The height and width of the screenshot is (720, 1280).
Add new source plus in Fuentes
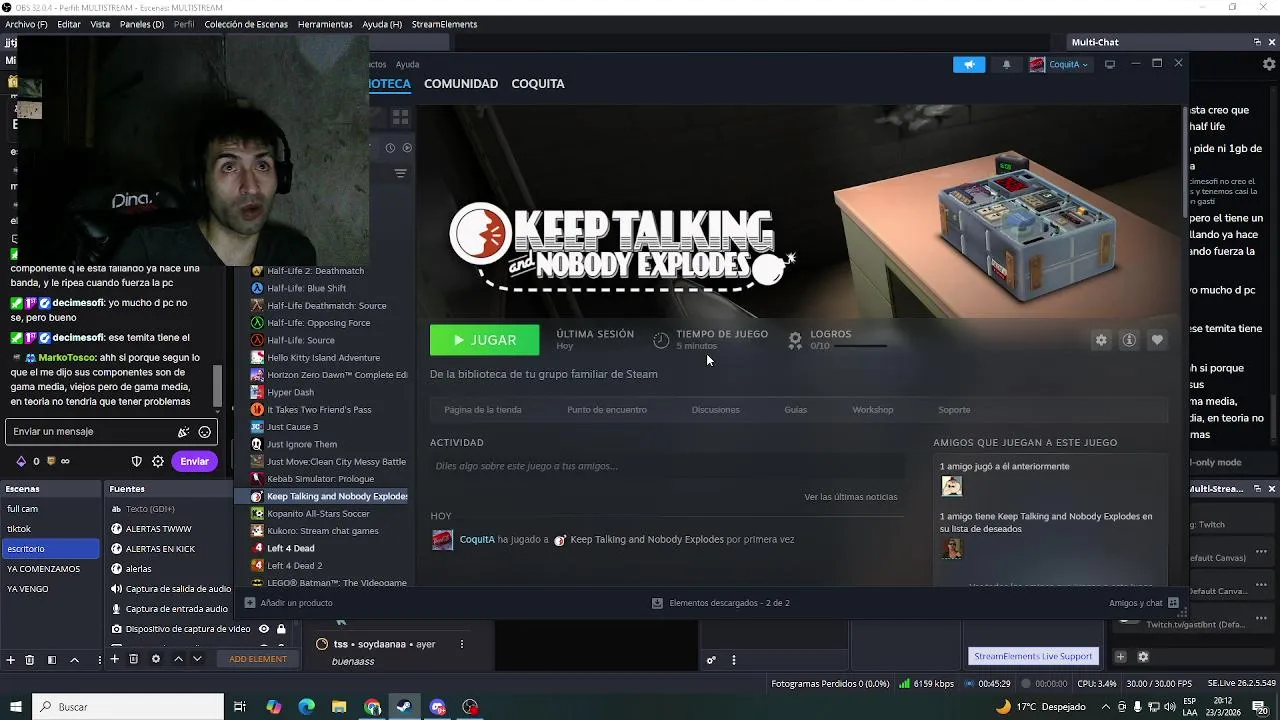point(114,659)
